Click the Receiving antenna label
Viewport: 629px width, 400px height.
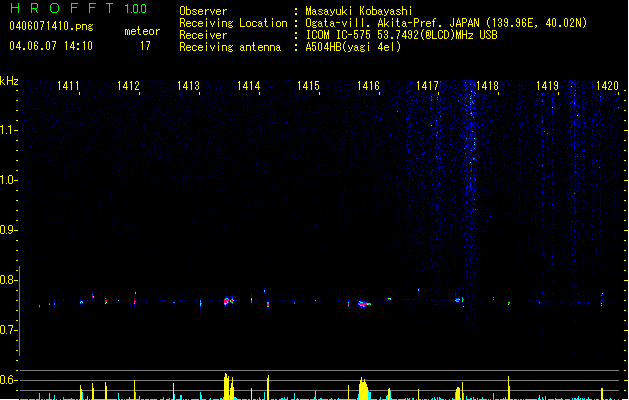230,47
